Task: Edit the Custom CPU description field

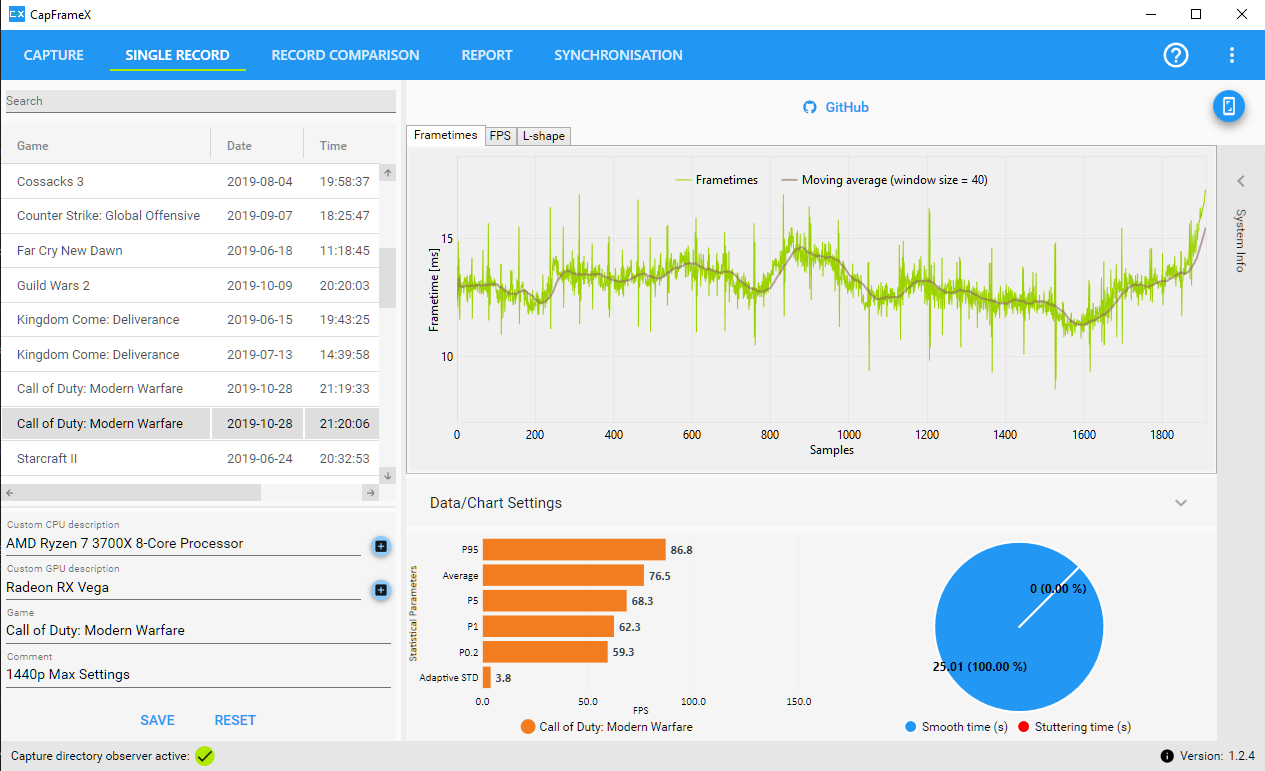Action: point(183,544)
